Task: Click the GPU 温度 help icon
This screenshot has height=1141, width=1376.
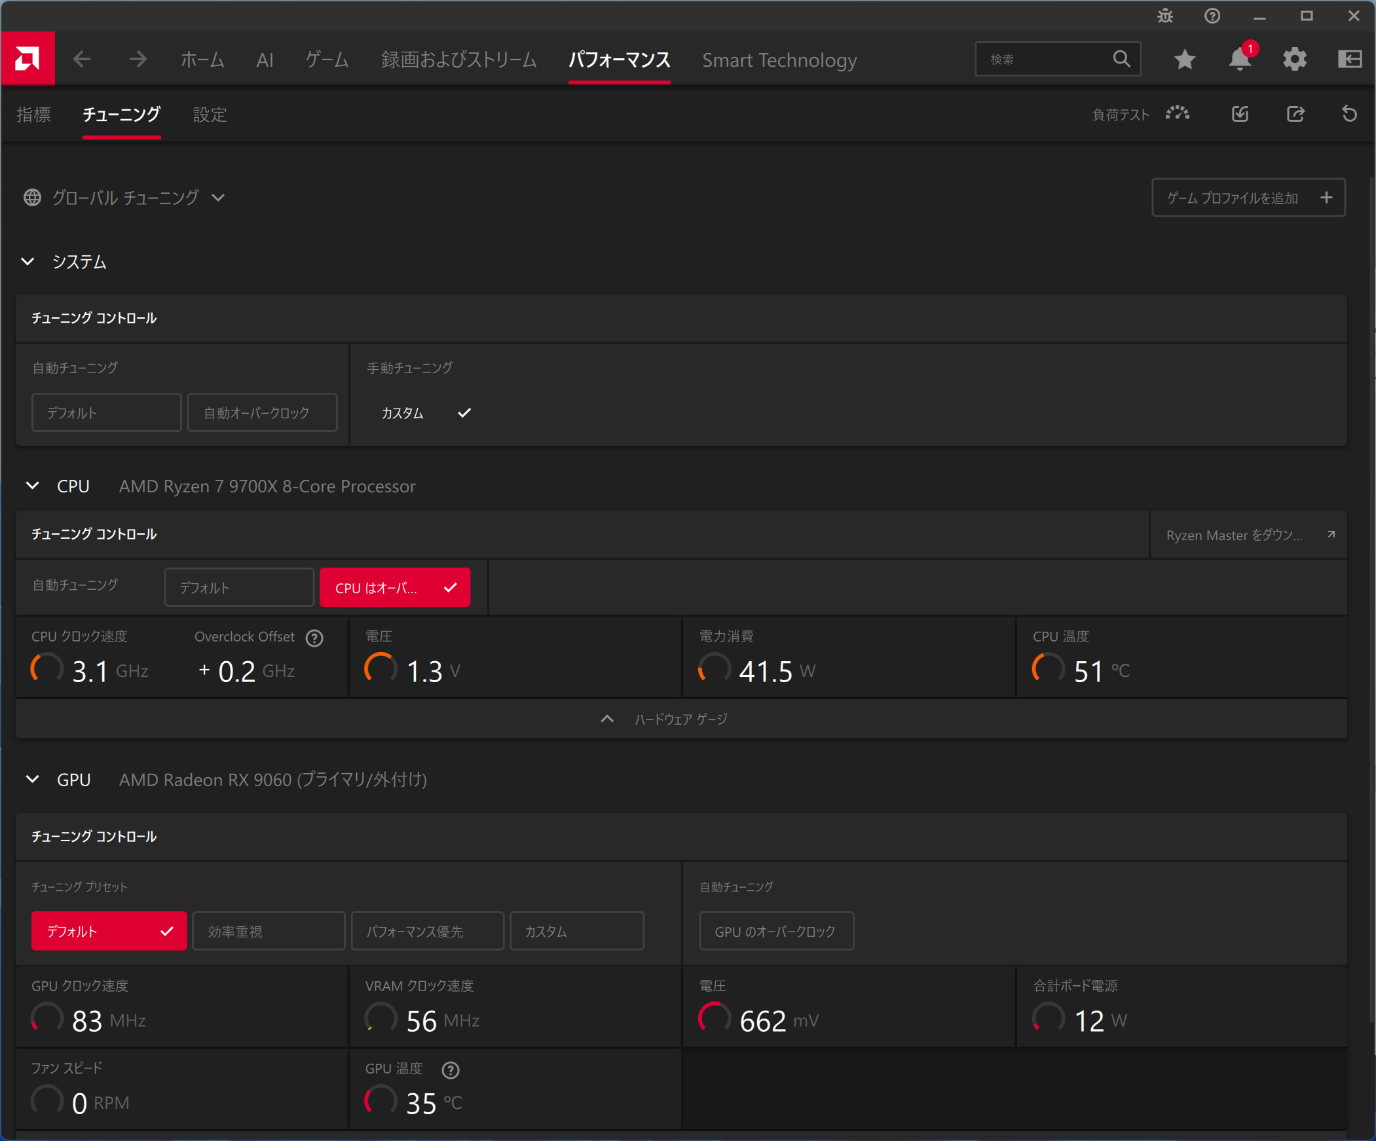Action: pos(451,1070)
